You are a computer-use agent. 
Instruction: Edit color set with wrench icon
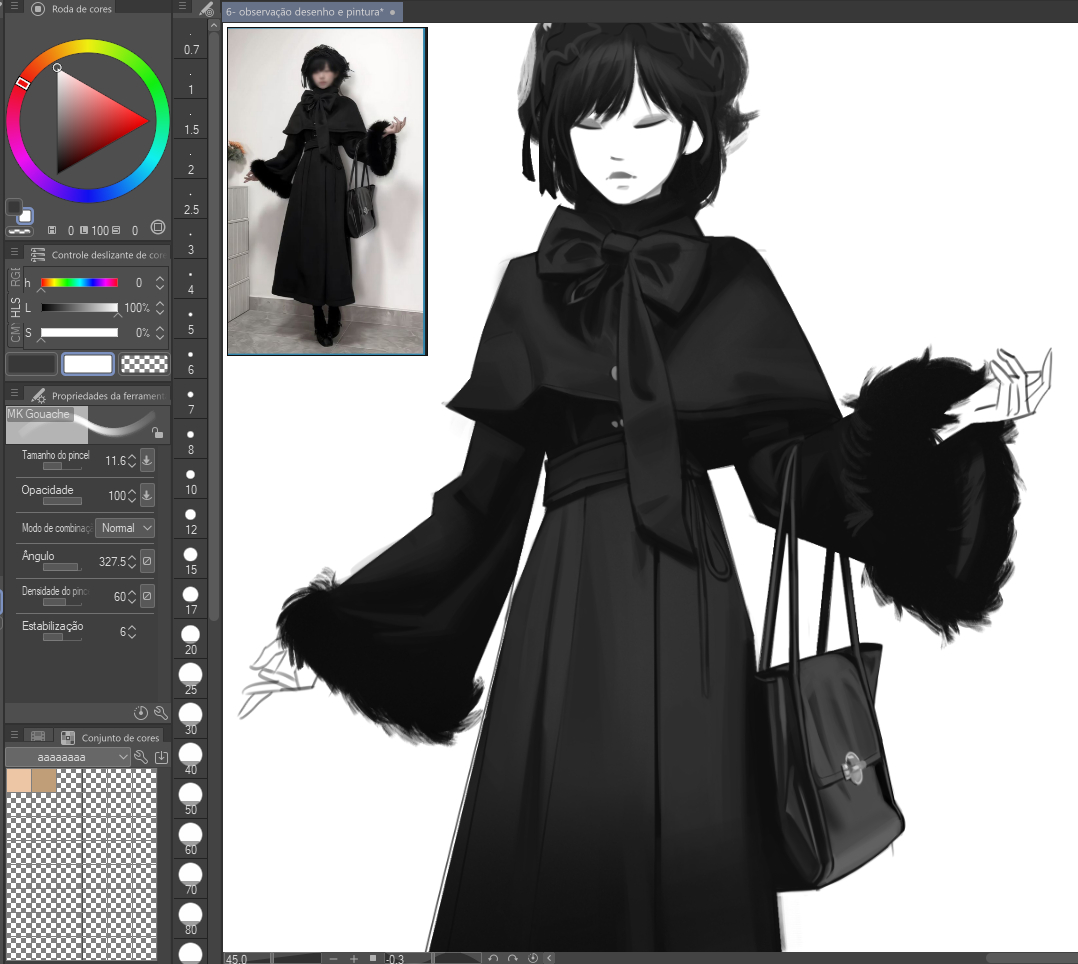click(x=141, y=757)
